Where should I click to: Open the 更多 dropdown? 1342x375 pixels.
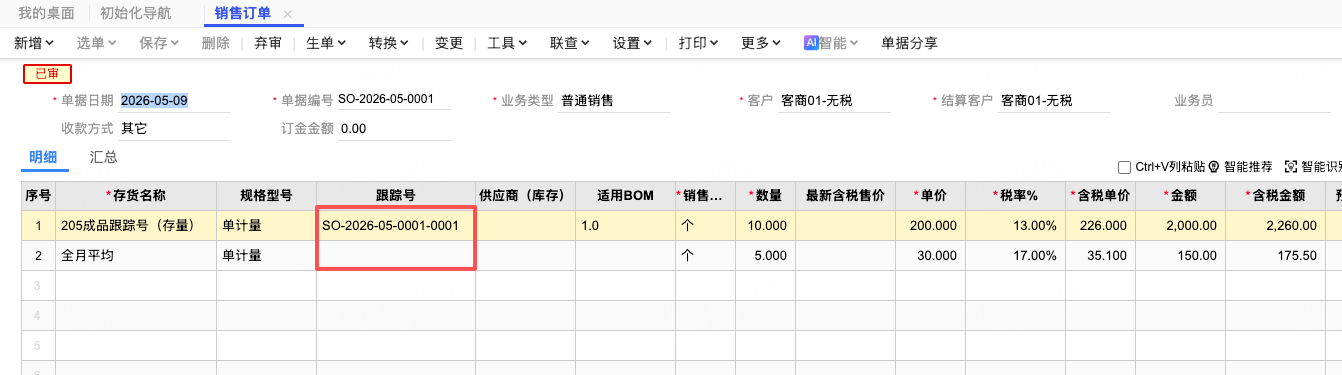pos(761,43)
